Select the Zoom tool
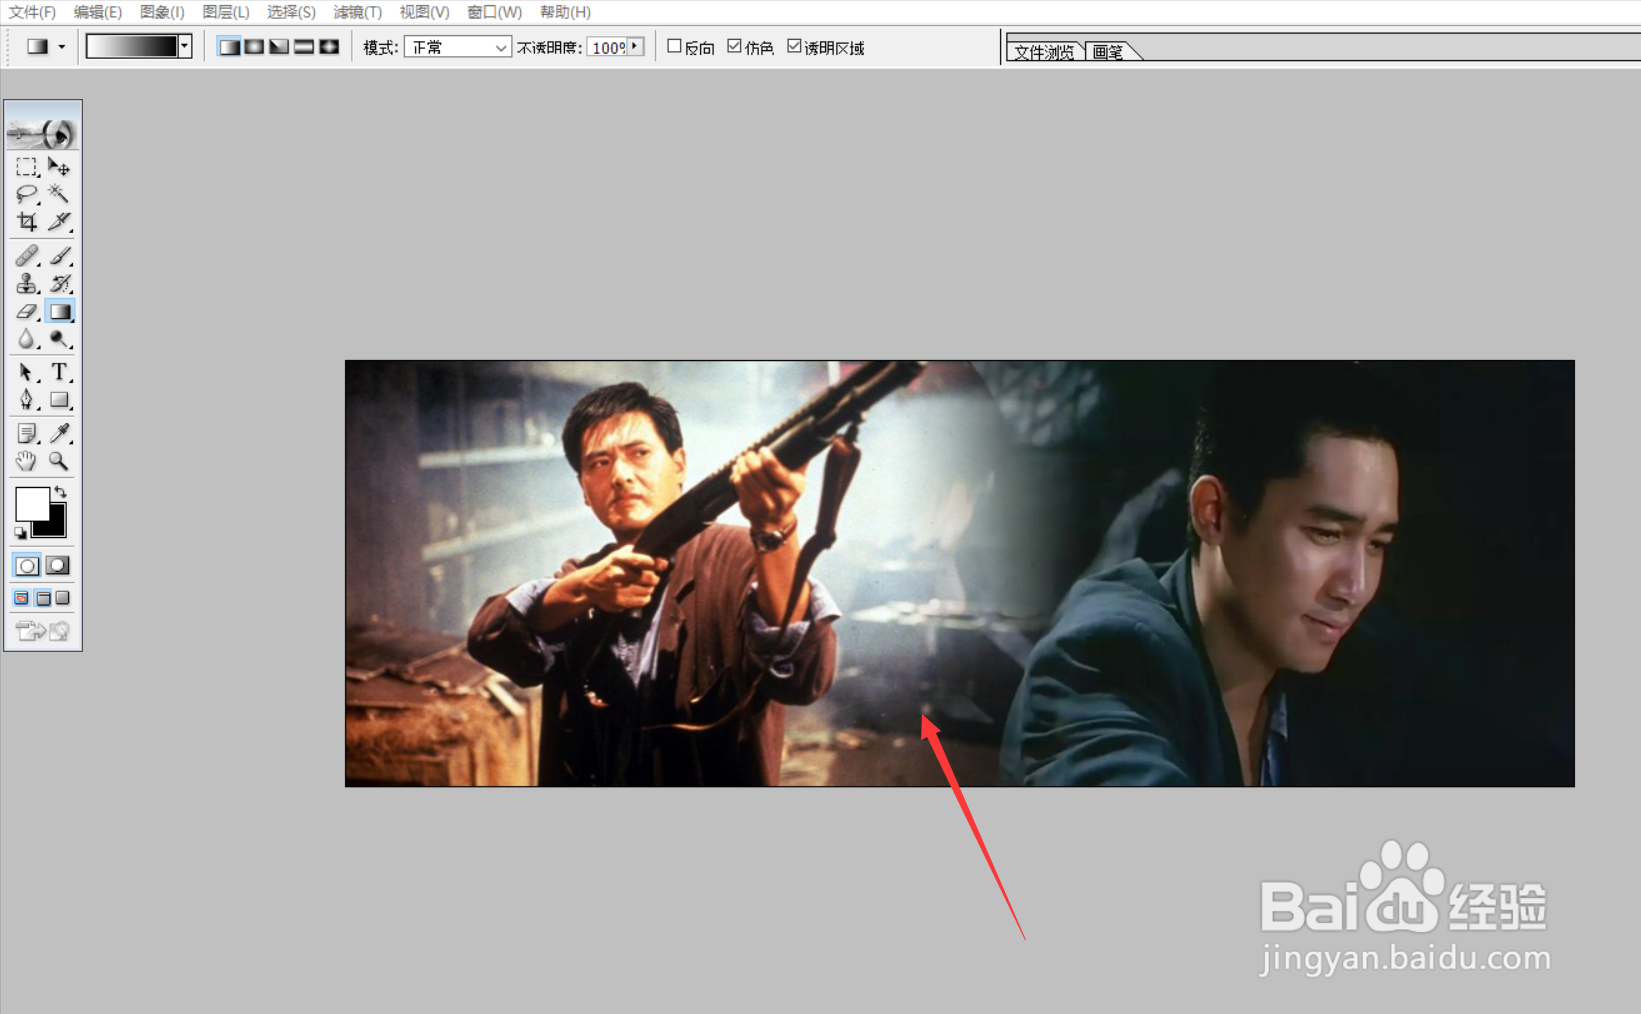 [x=59, y=461]
